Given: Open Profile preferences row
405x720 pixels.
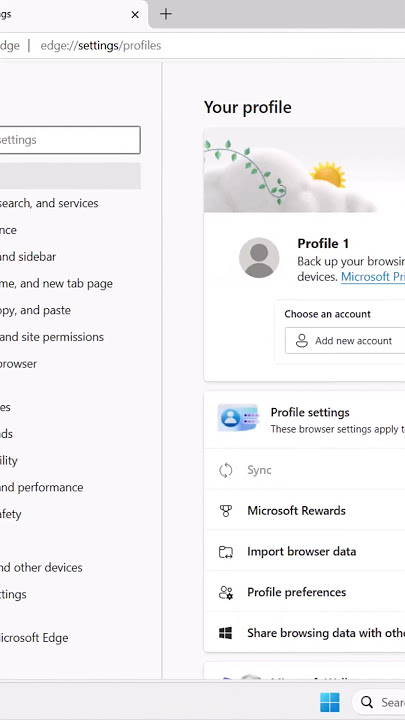Looking at the screenshot, I should (x=304, y=592).
